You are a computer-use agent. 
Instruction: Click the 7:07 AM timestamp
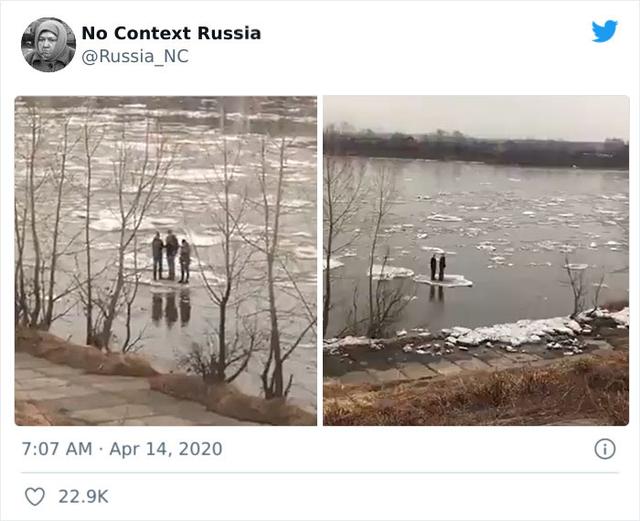tap(55, 449)
